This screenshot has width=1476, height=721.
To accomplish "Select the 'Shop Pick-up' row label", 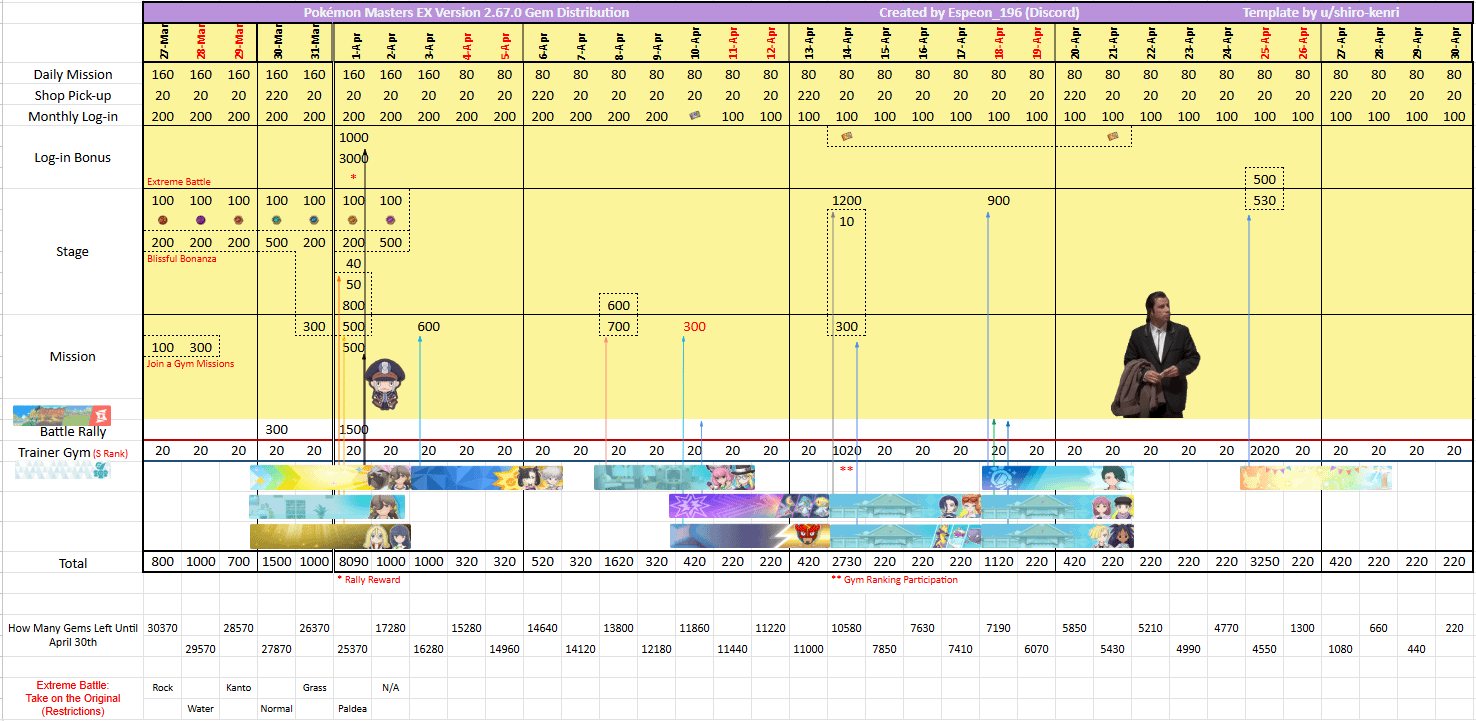I will [x=73, y=96].
